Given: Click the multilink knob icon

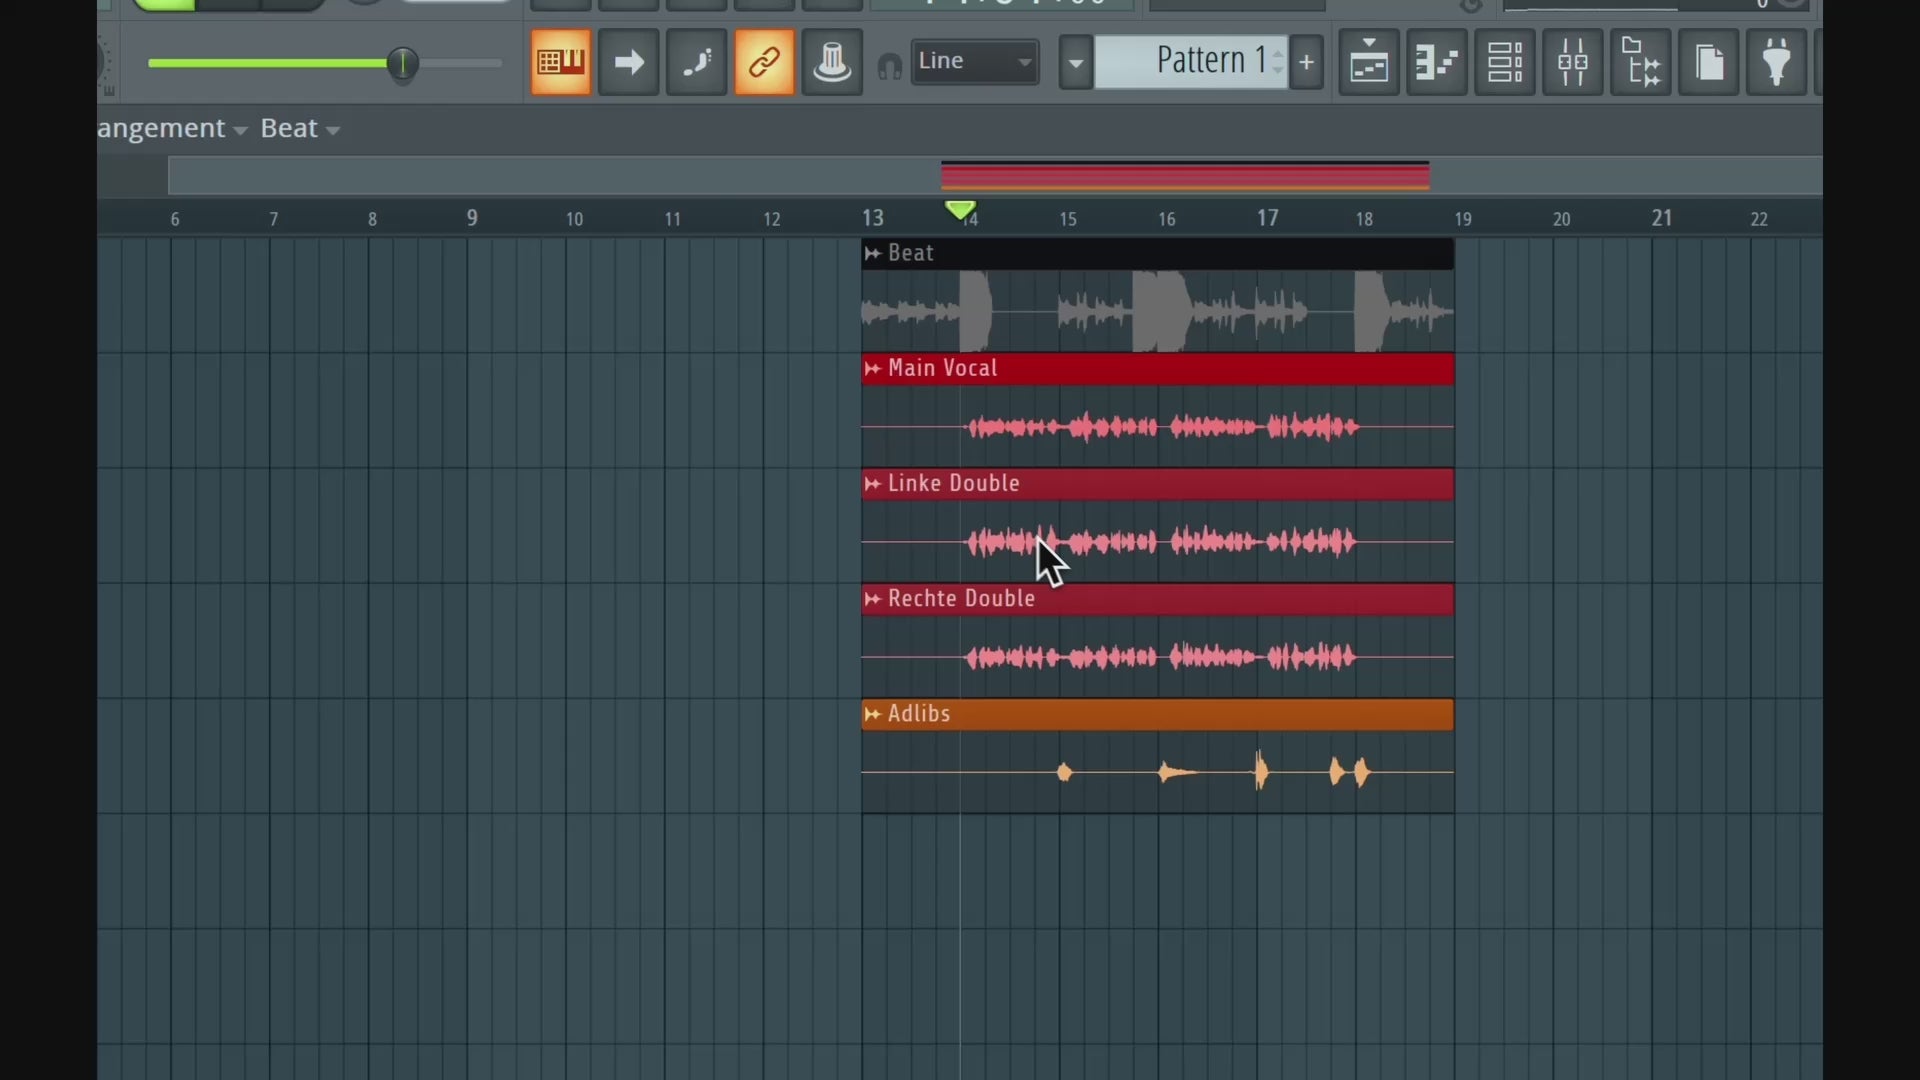Looking at the screenshot, I should pos(832,63).
